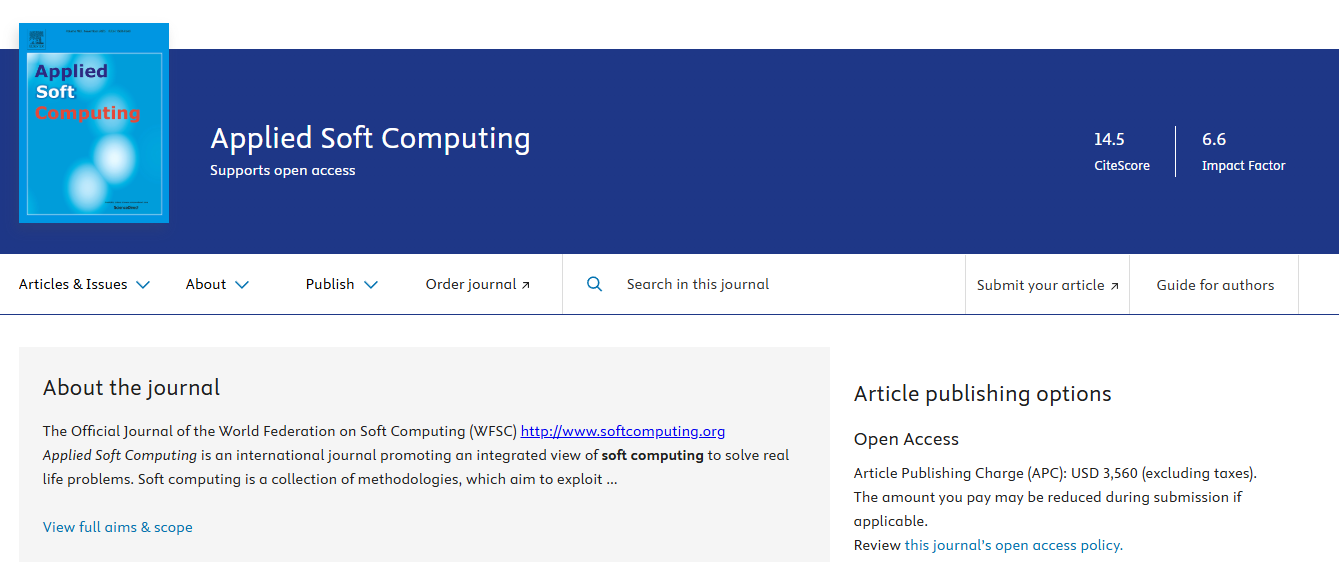Open the www.softcomputing.org link

point(623,431)
